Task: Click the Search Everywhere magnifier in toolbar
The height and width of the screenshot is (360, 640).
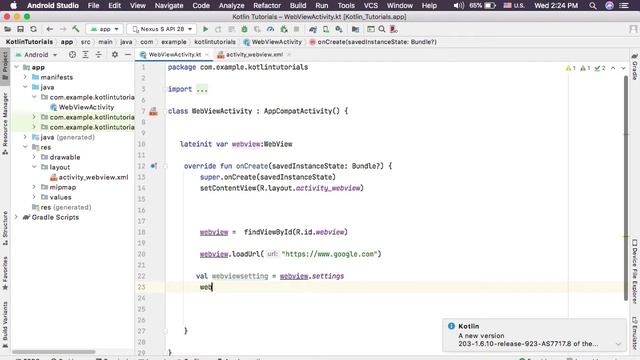Action: [382, 29]
